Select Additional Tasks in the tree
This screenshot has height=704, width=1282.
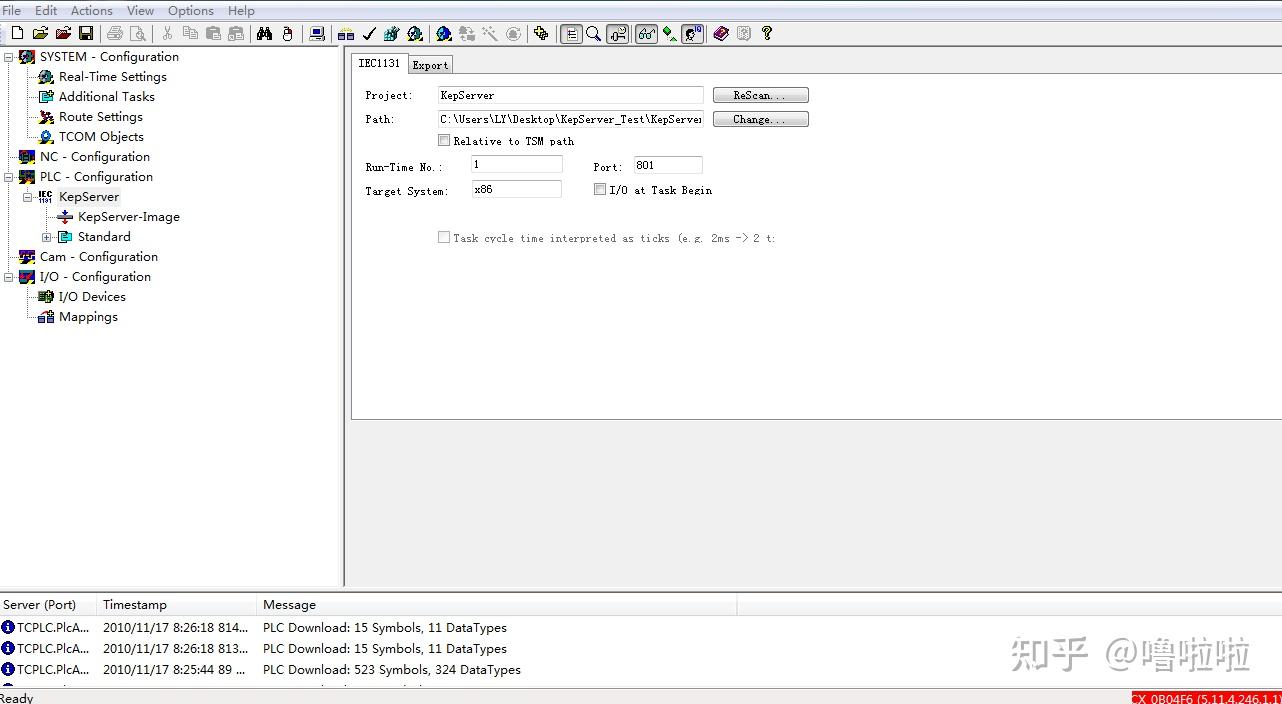click(x=106, y=97)
